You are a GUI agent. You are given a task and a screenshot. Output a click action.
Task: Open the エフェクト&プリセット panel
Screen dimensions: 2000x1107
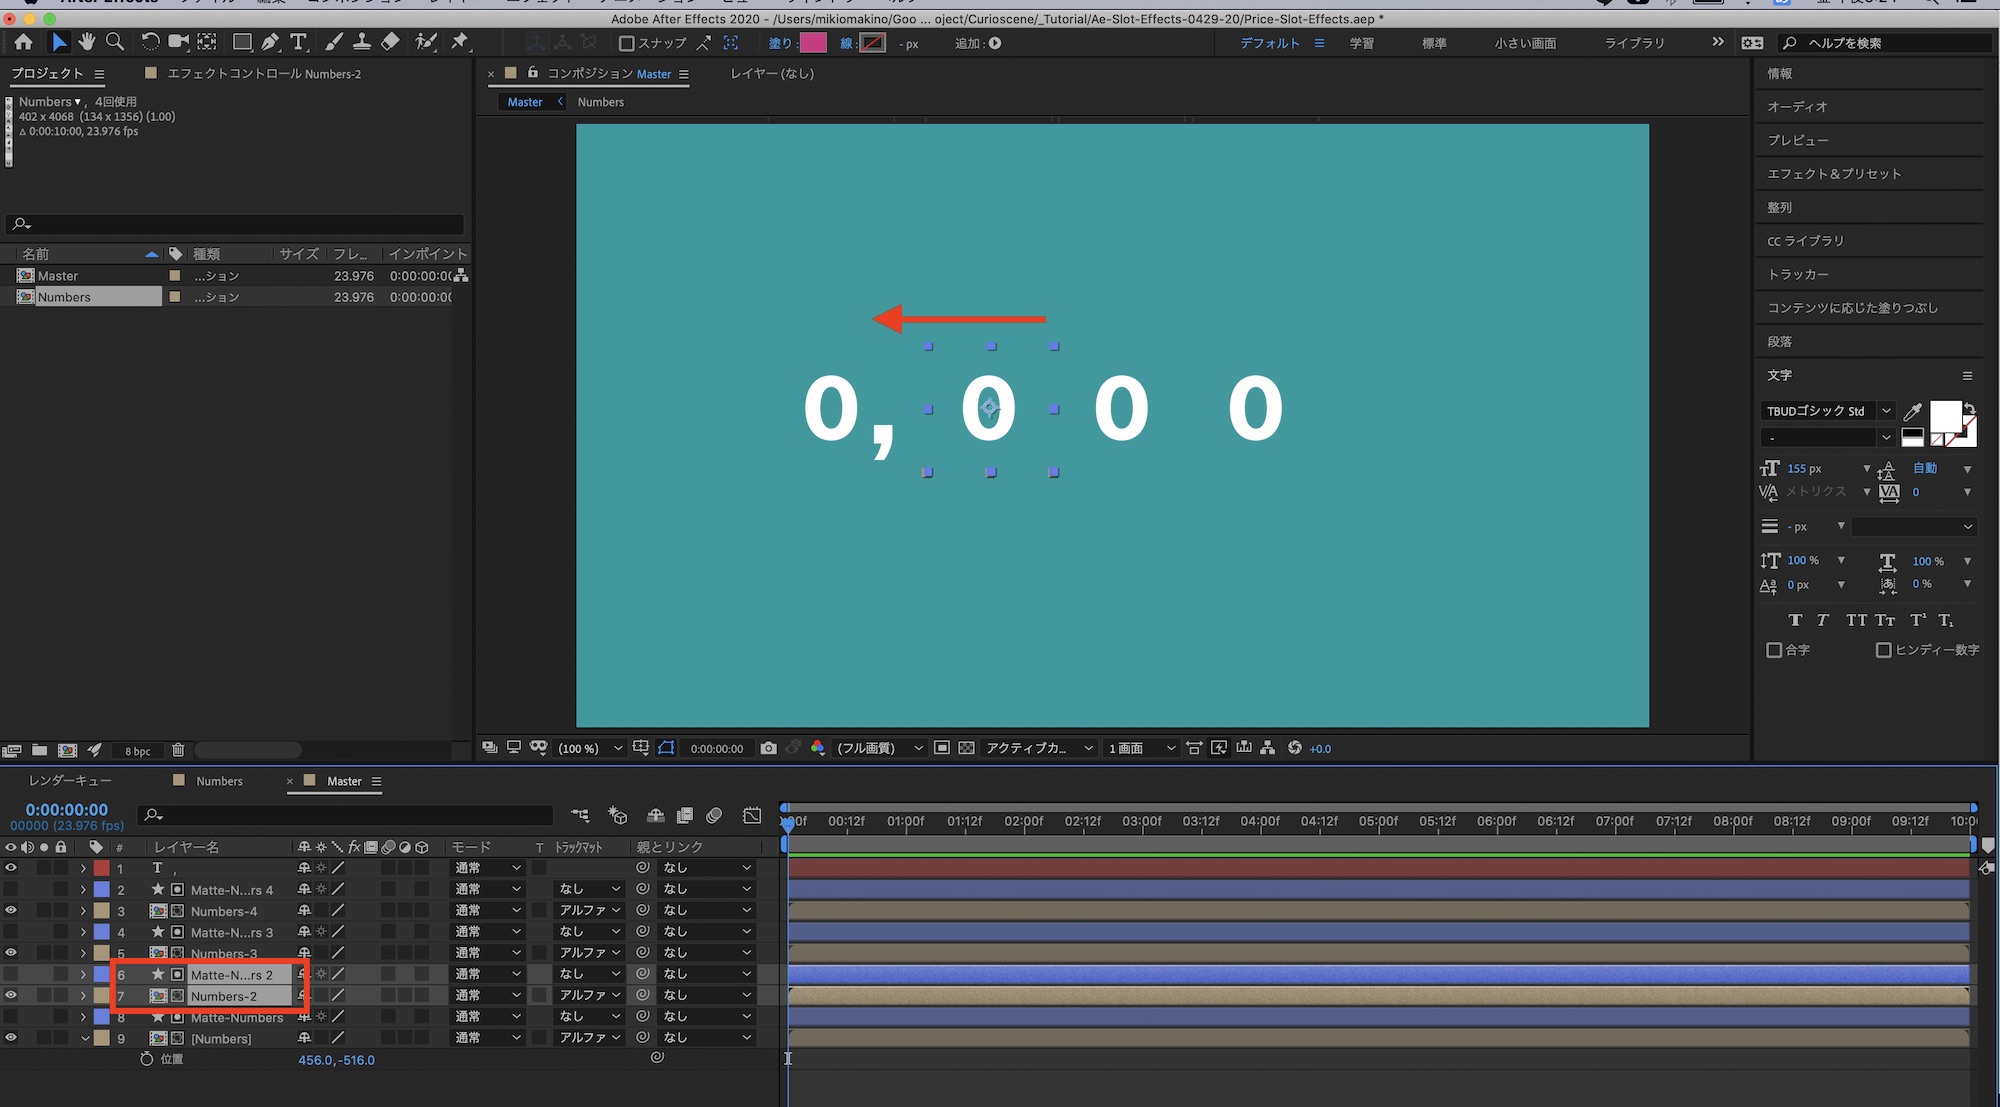(x=1833, y=174)
